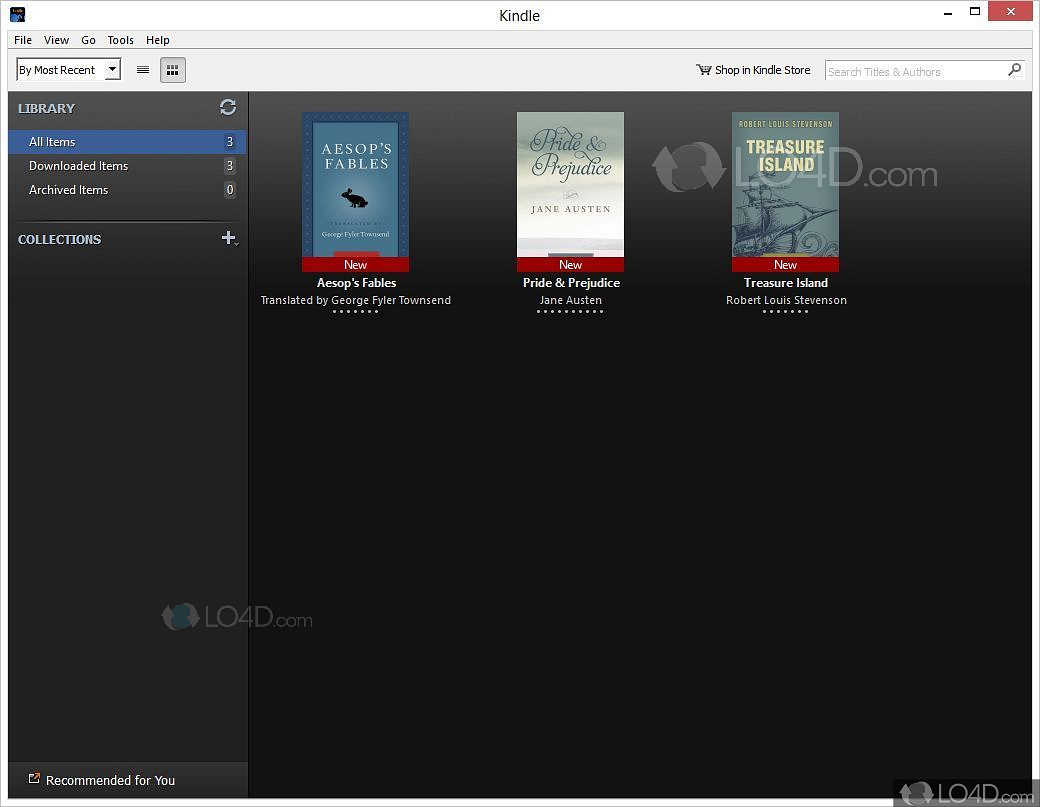
Task: Click the count badge beside Downloaded Items
Action: [229, 166]
